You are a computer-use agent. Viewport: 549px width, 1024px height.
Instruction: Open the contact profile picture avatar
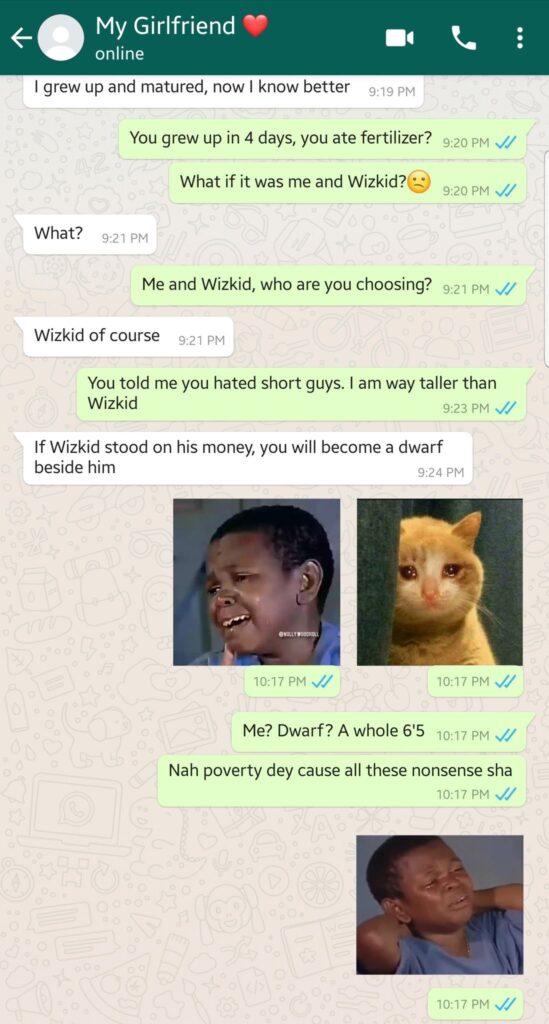[x=61, y=38]
